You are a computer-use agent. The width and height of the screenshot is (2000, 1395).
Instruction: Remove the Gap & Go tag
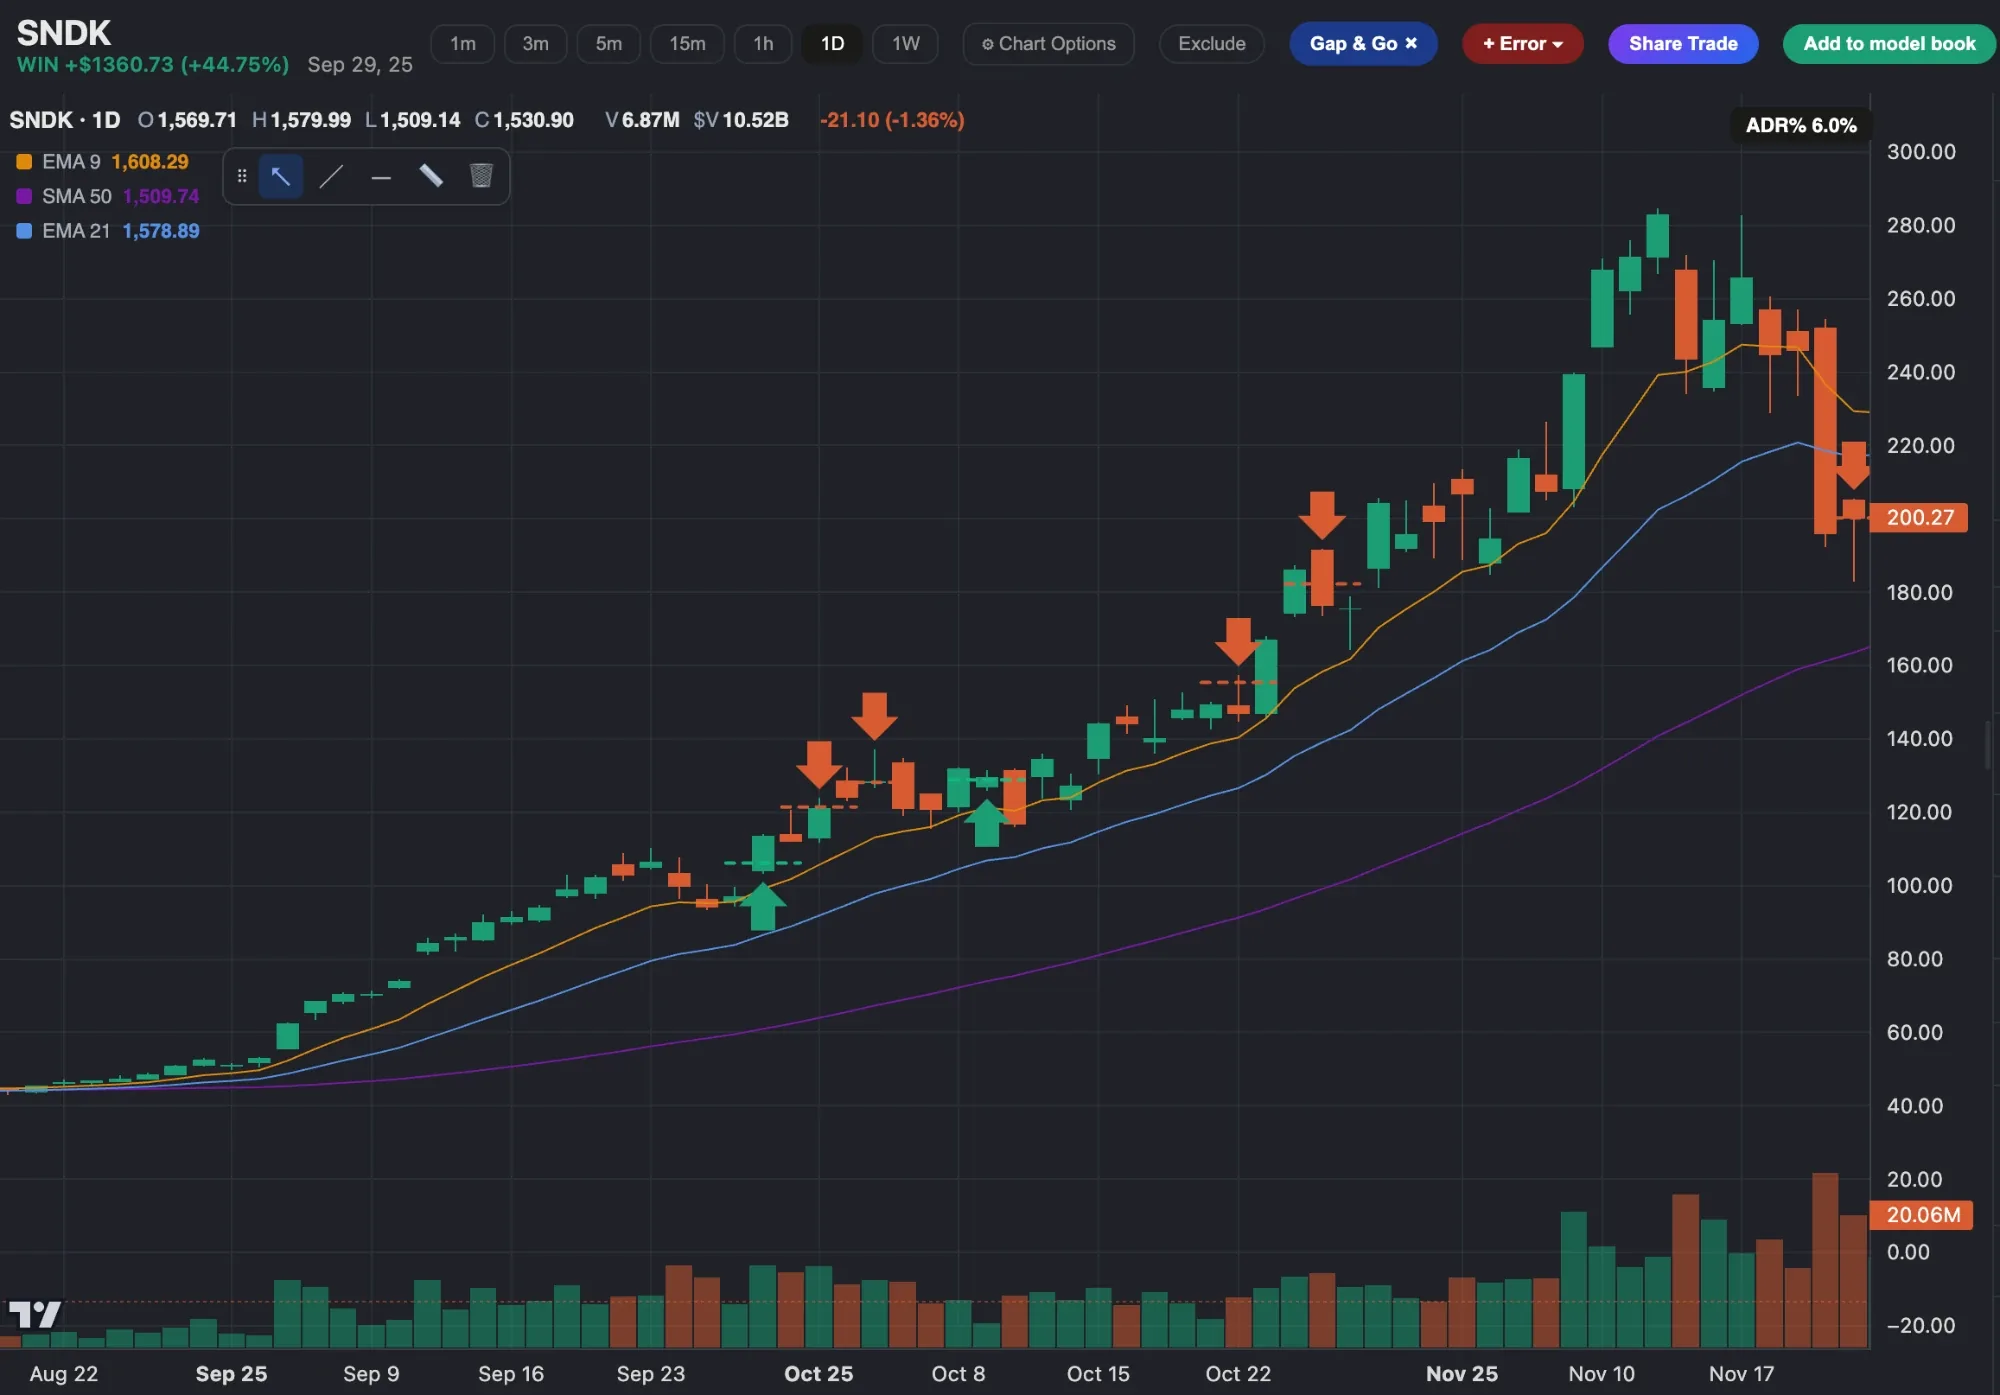pos(1411,44)
